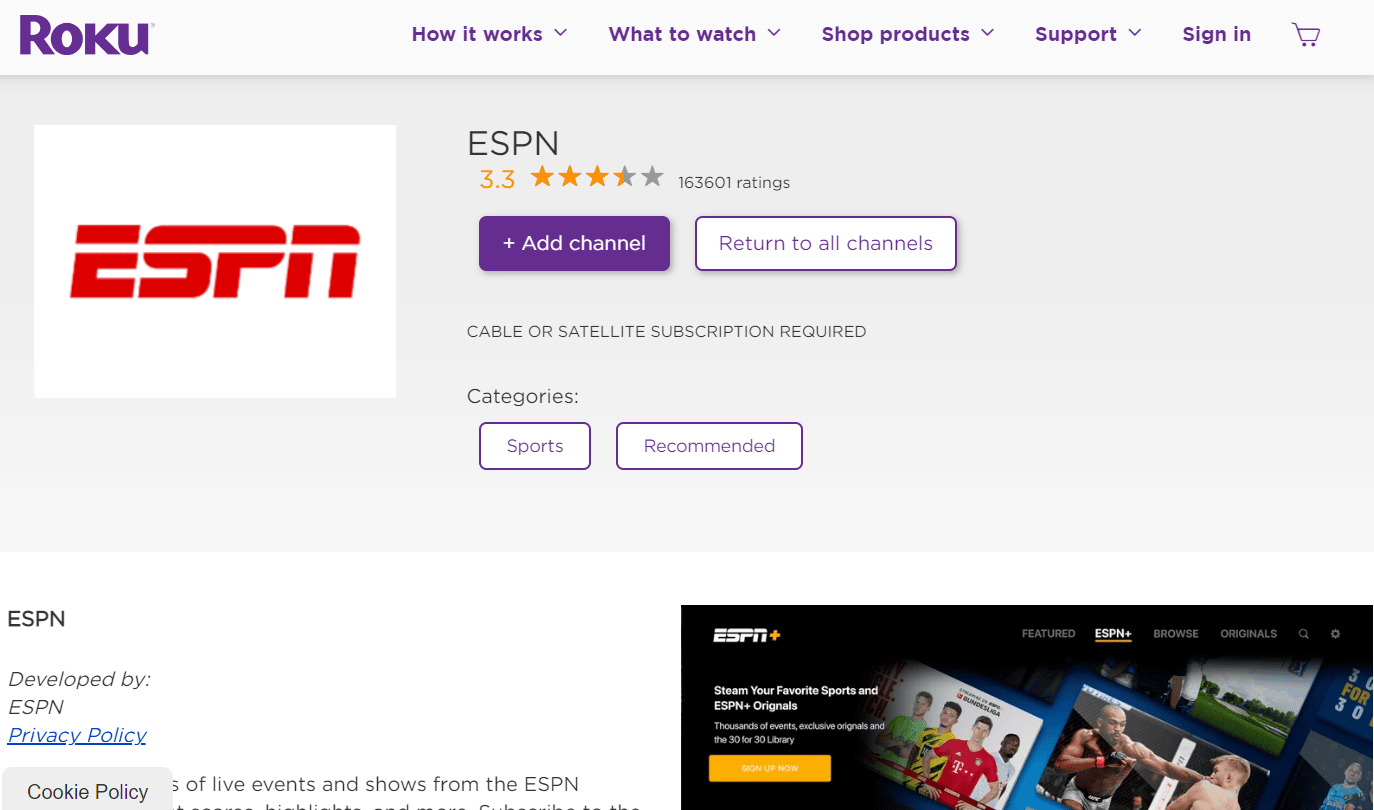Return to all channels

click(x=826, y=243)
